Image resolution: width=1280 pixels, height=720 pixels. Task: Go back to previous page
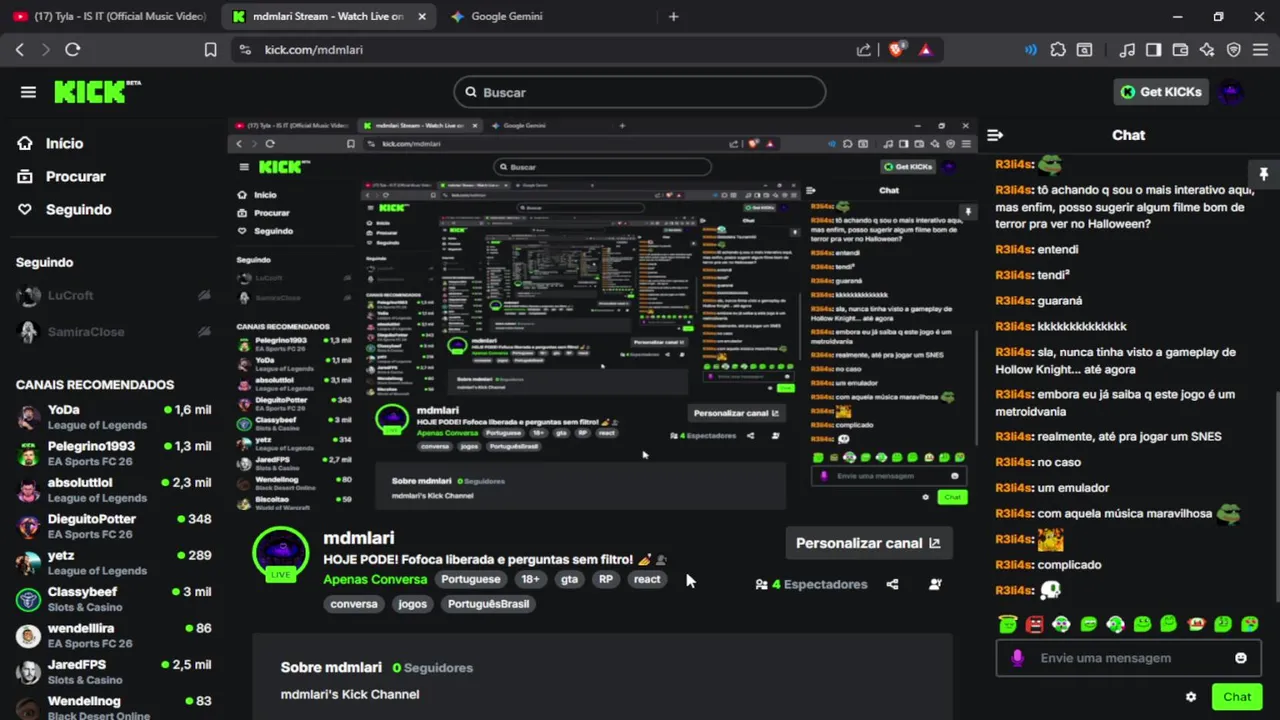(19, 49)
